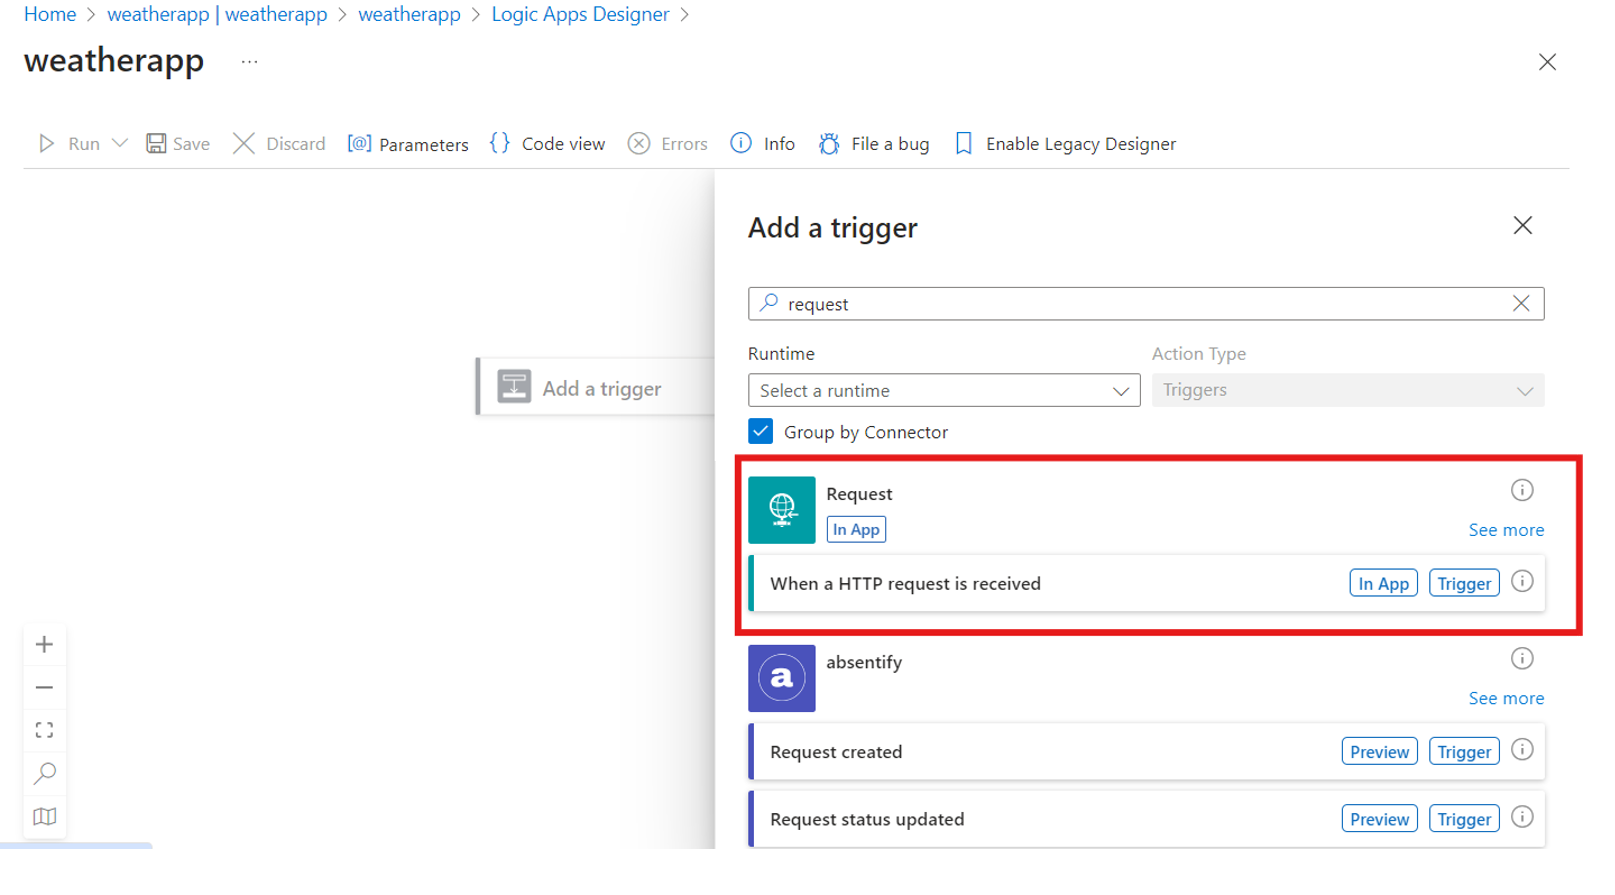The height and width of the screenshot is (895, 1615).
Task: Select When a HTTP request is received
Action: click(x=905, y=584)
